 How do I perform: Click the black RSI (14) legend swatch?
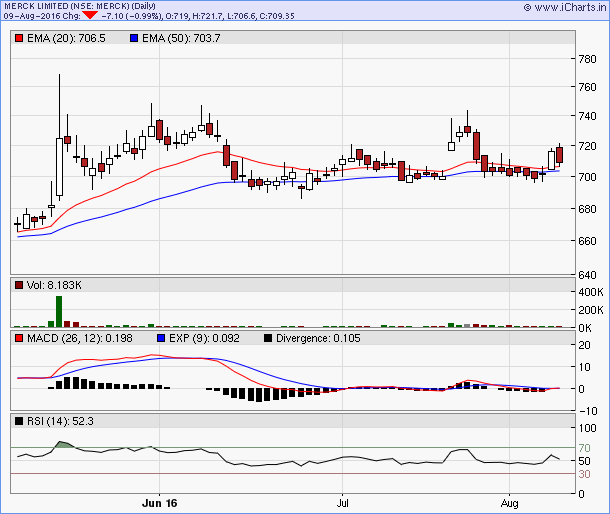coord(19,421)
